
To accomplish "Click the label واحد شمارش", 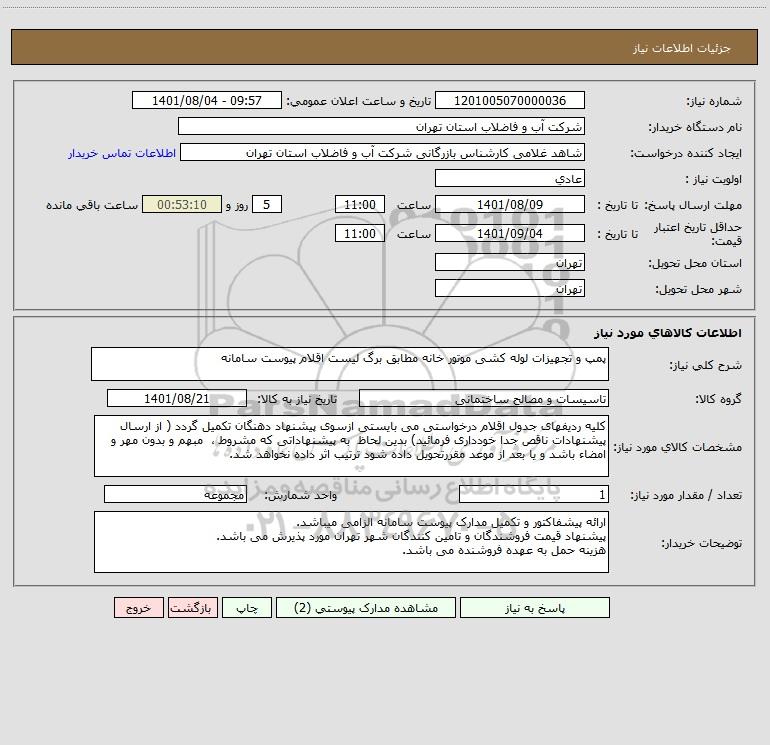I will (301, 496).
